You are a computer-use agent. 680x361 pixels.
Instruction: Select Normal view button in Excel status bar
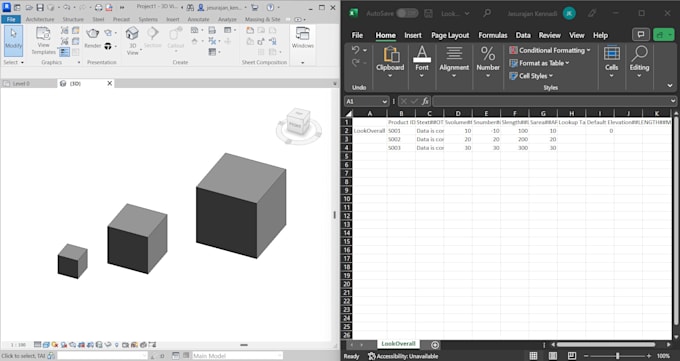coord(533,356)
